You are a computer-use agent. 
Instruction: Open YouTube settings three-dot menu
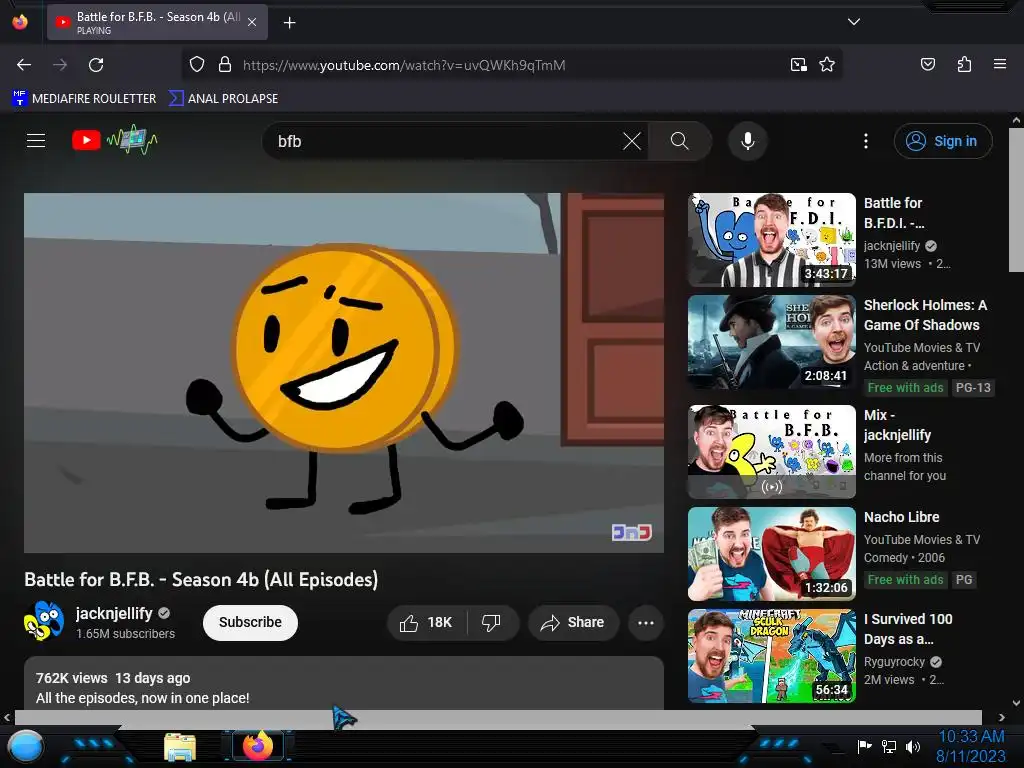(865, 141)
